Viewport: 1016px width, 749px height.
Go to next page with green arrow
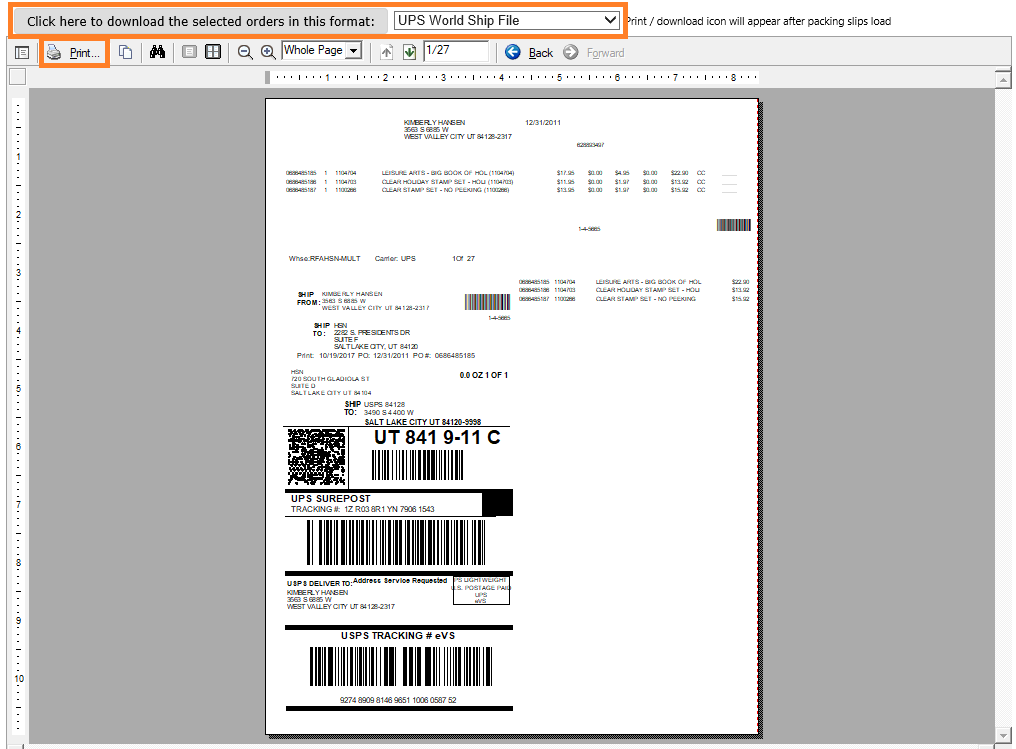(410, 52)
